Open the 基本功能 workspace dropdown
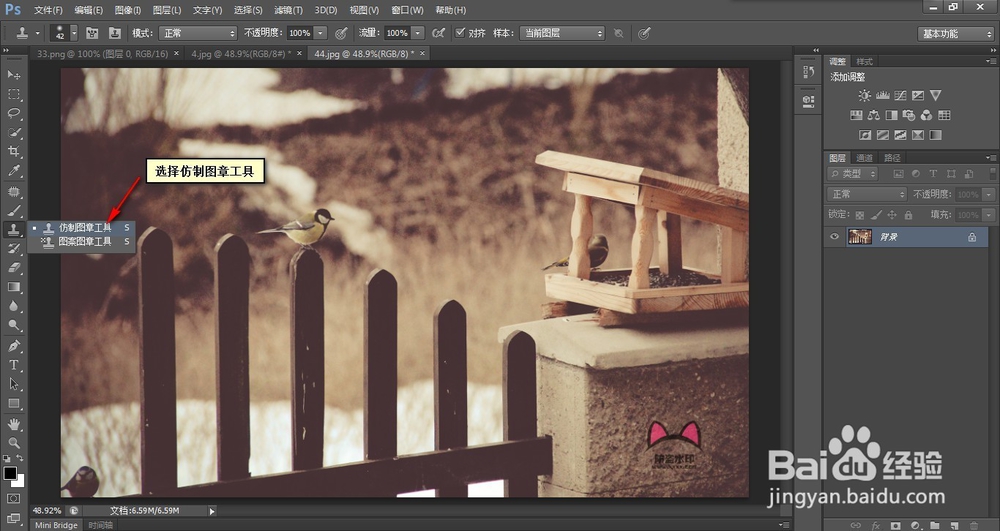The height and width of the screenshot is (531, 1000). [955, 34]
